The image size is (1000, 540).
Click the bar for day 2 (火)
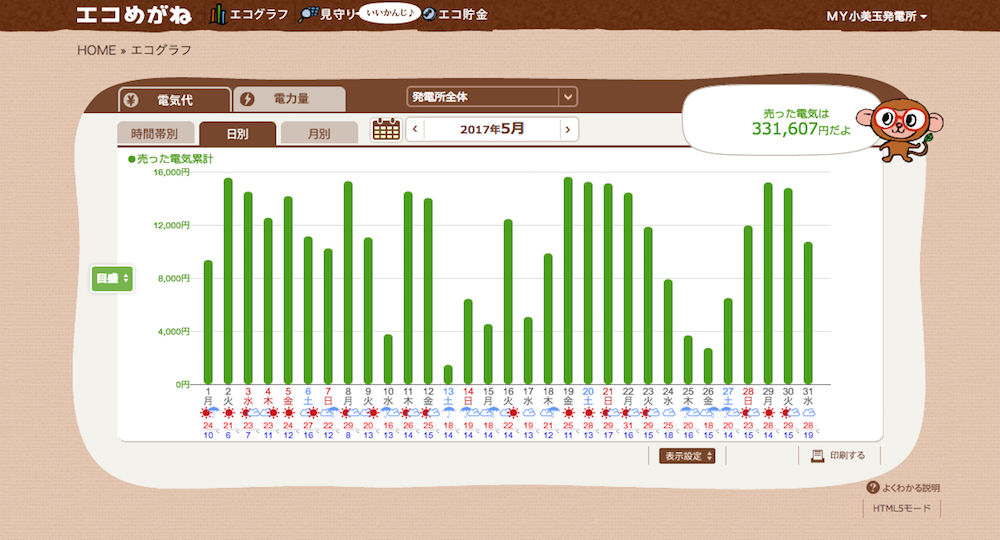[228, 281]
